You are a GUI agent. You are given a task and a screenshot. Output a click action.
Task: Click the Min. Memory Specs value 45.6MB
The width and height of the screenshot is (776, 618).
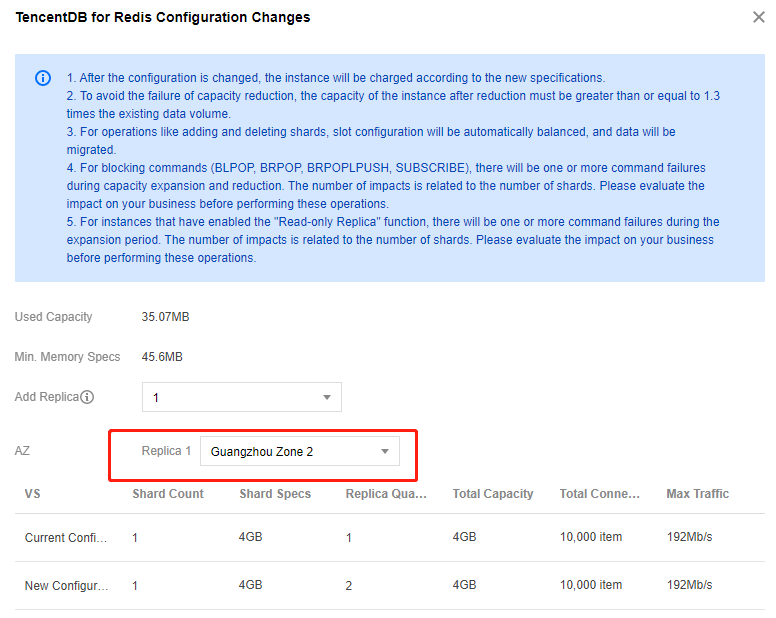(x=162, y=357)
